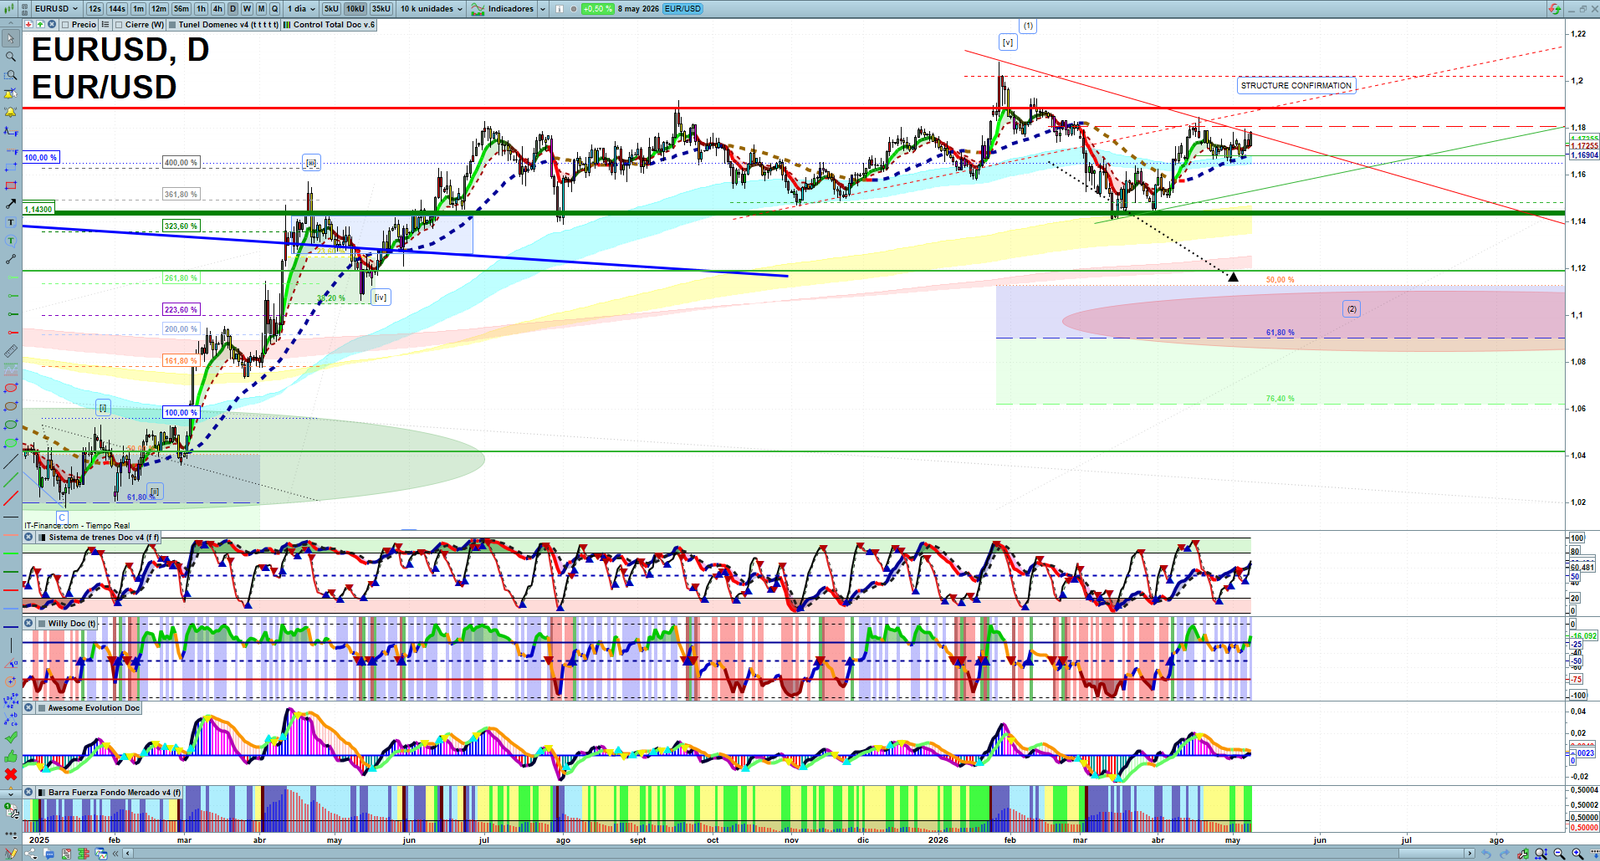Open the Indicadores chart icon
Viewport: 1600px width, 861px height.
[478, 9]
